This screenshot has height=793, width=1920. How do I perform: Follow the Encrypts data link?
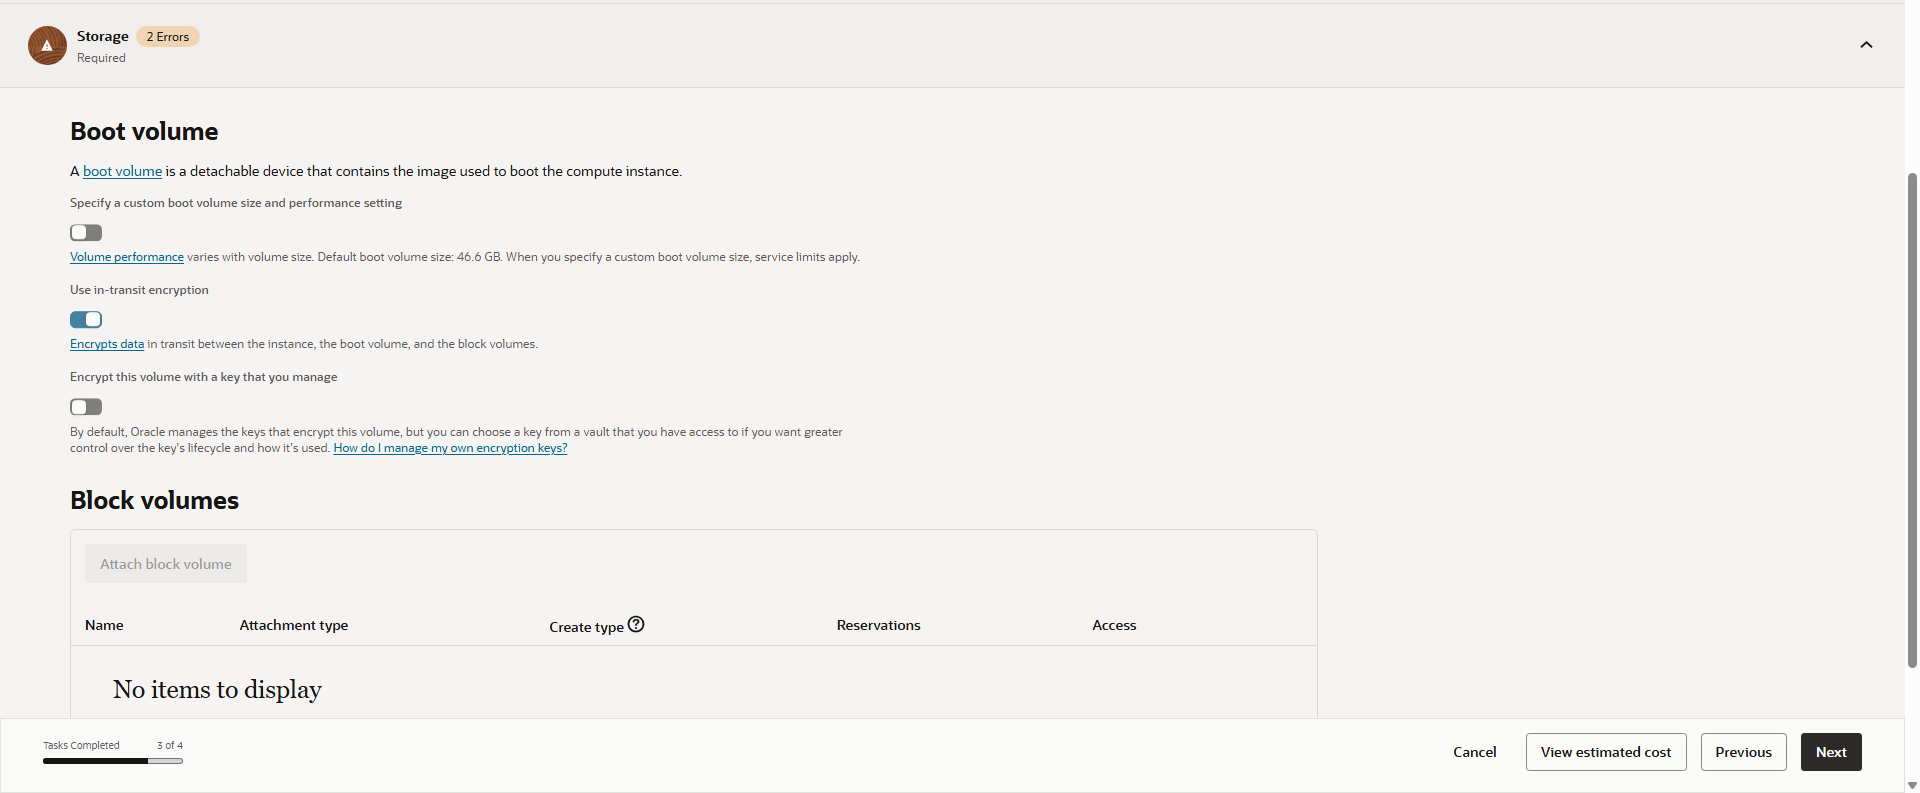tap(107, 344)
